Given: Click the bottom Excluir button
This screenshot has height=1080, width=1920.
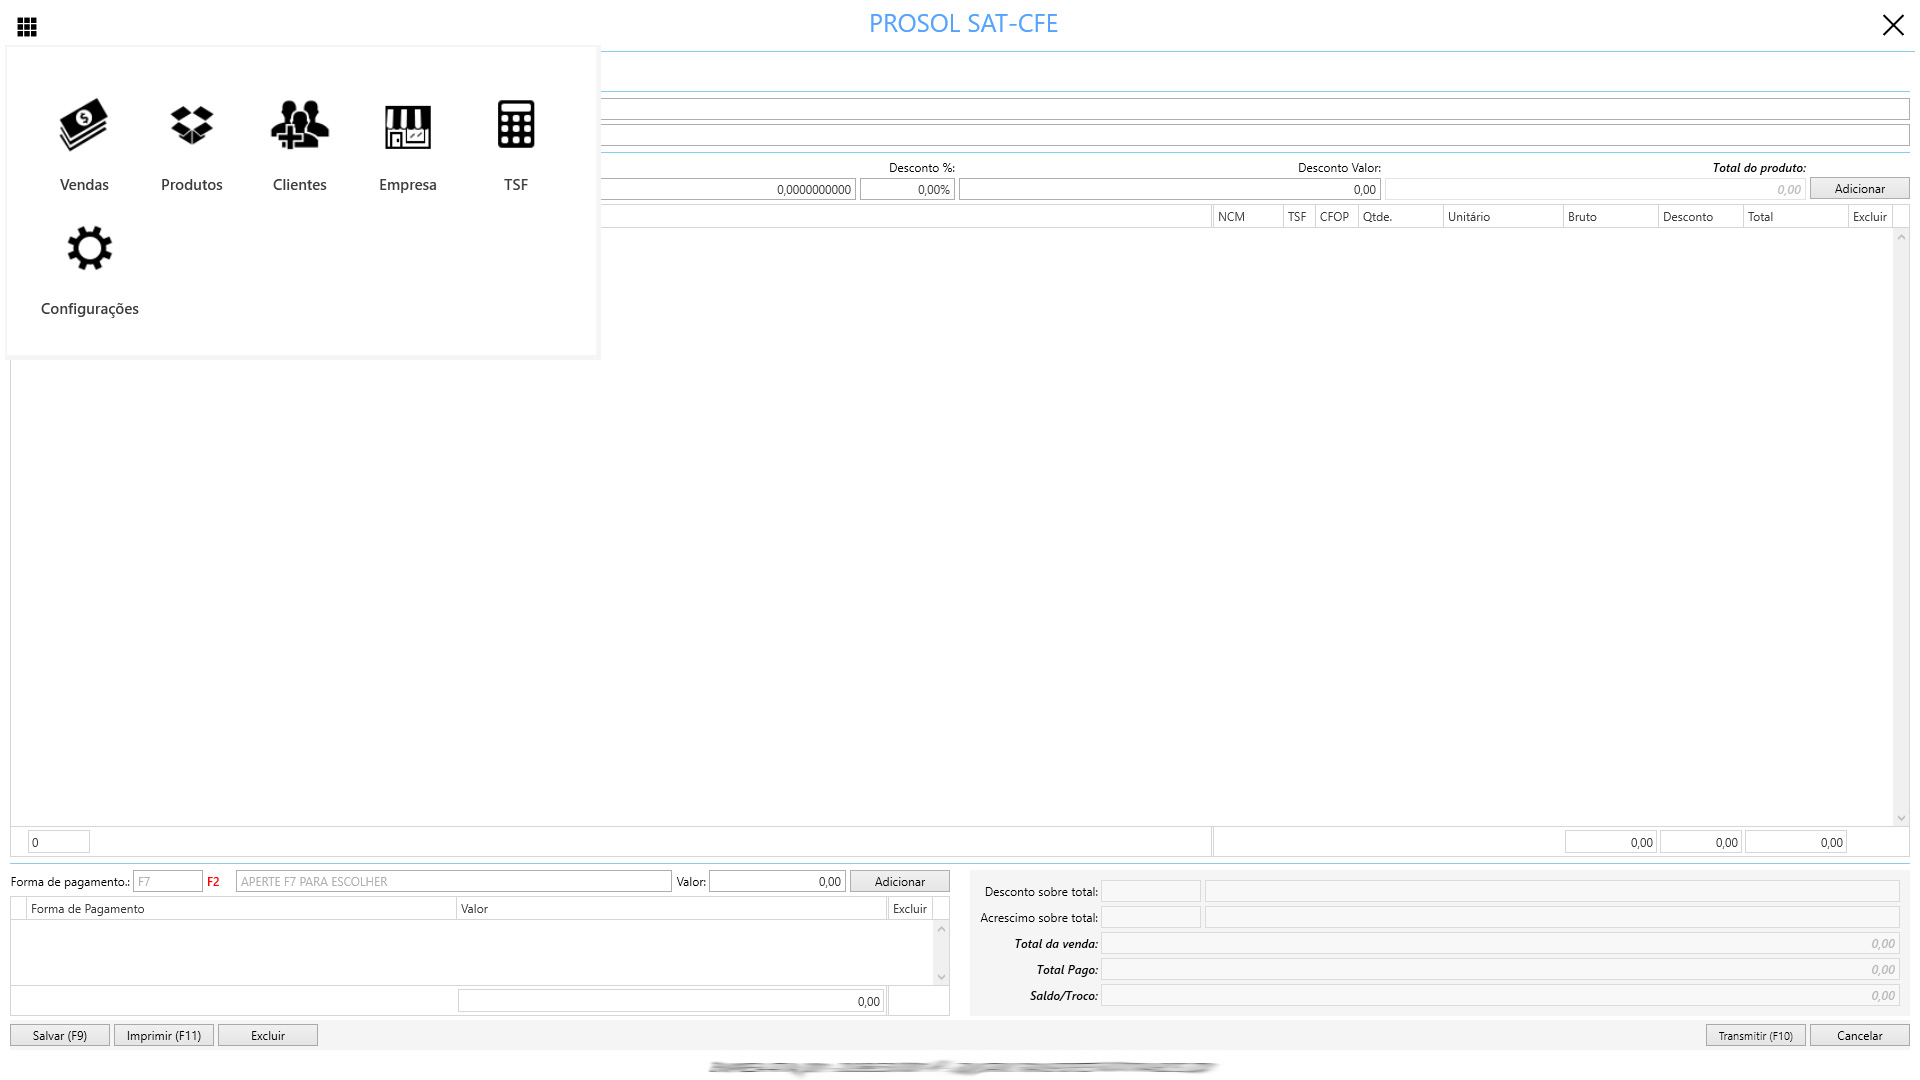Looking at the screenshot, I should 268,1036.
